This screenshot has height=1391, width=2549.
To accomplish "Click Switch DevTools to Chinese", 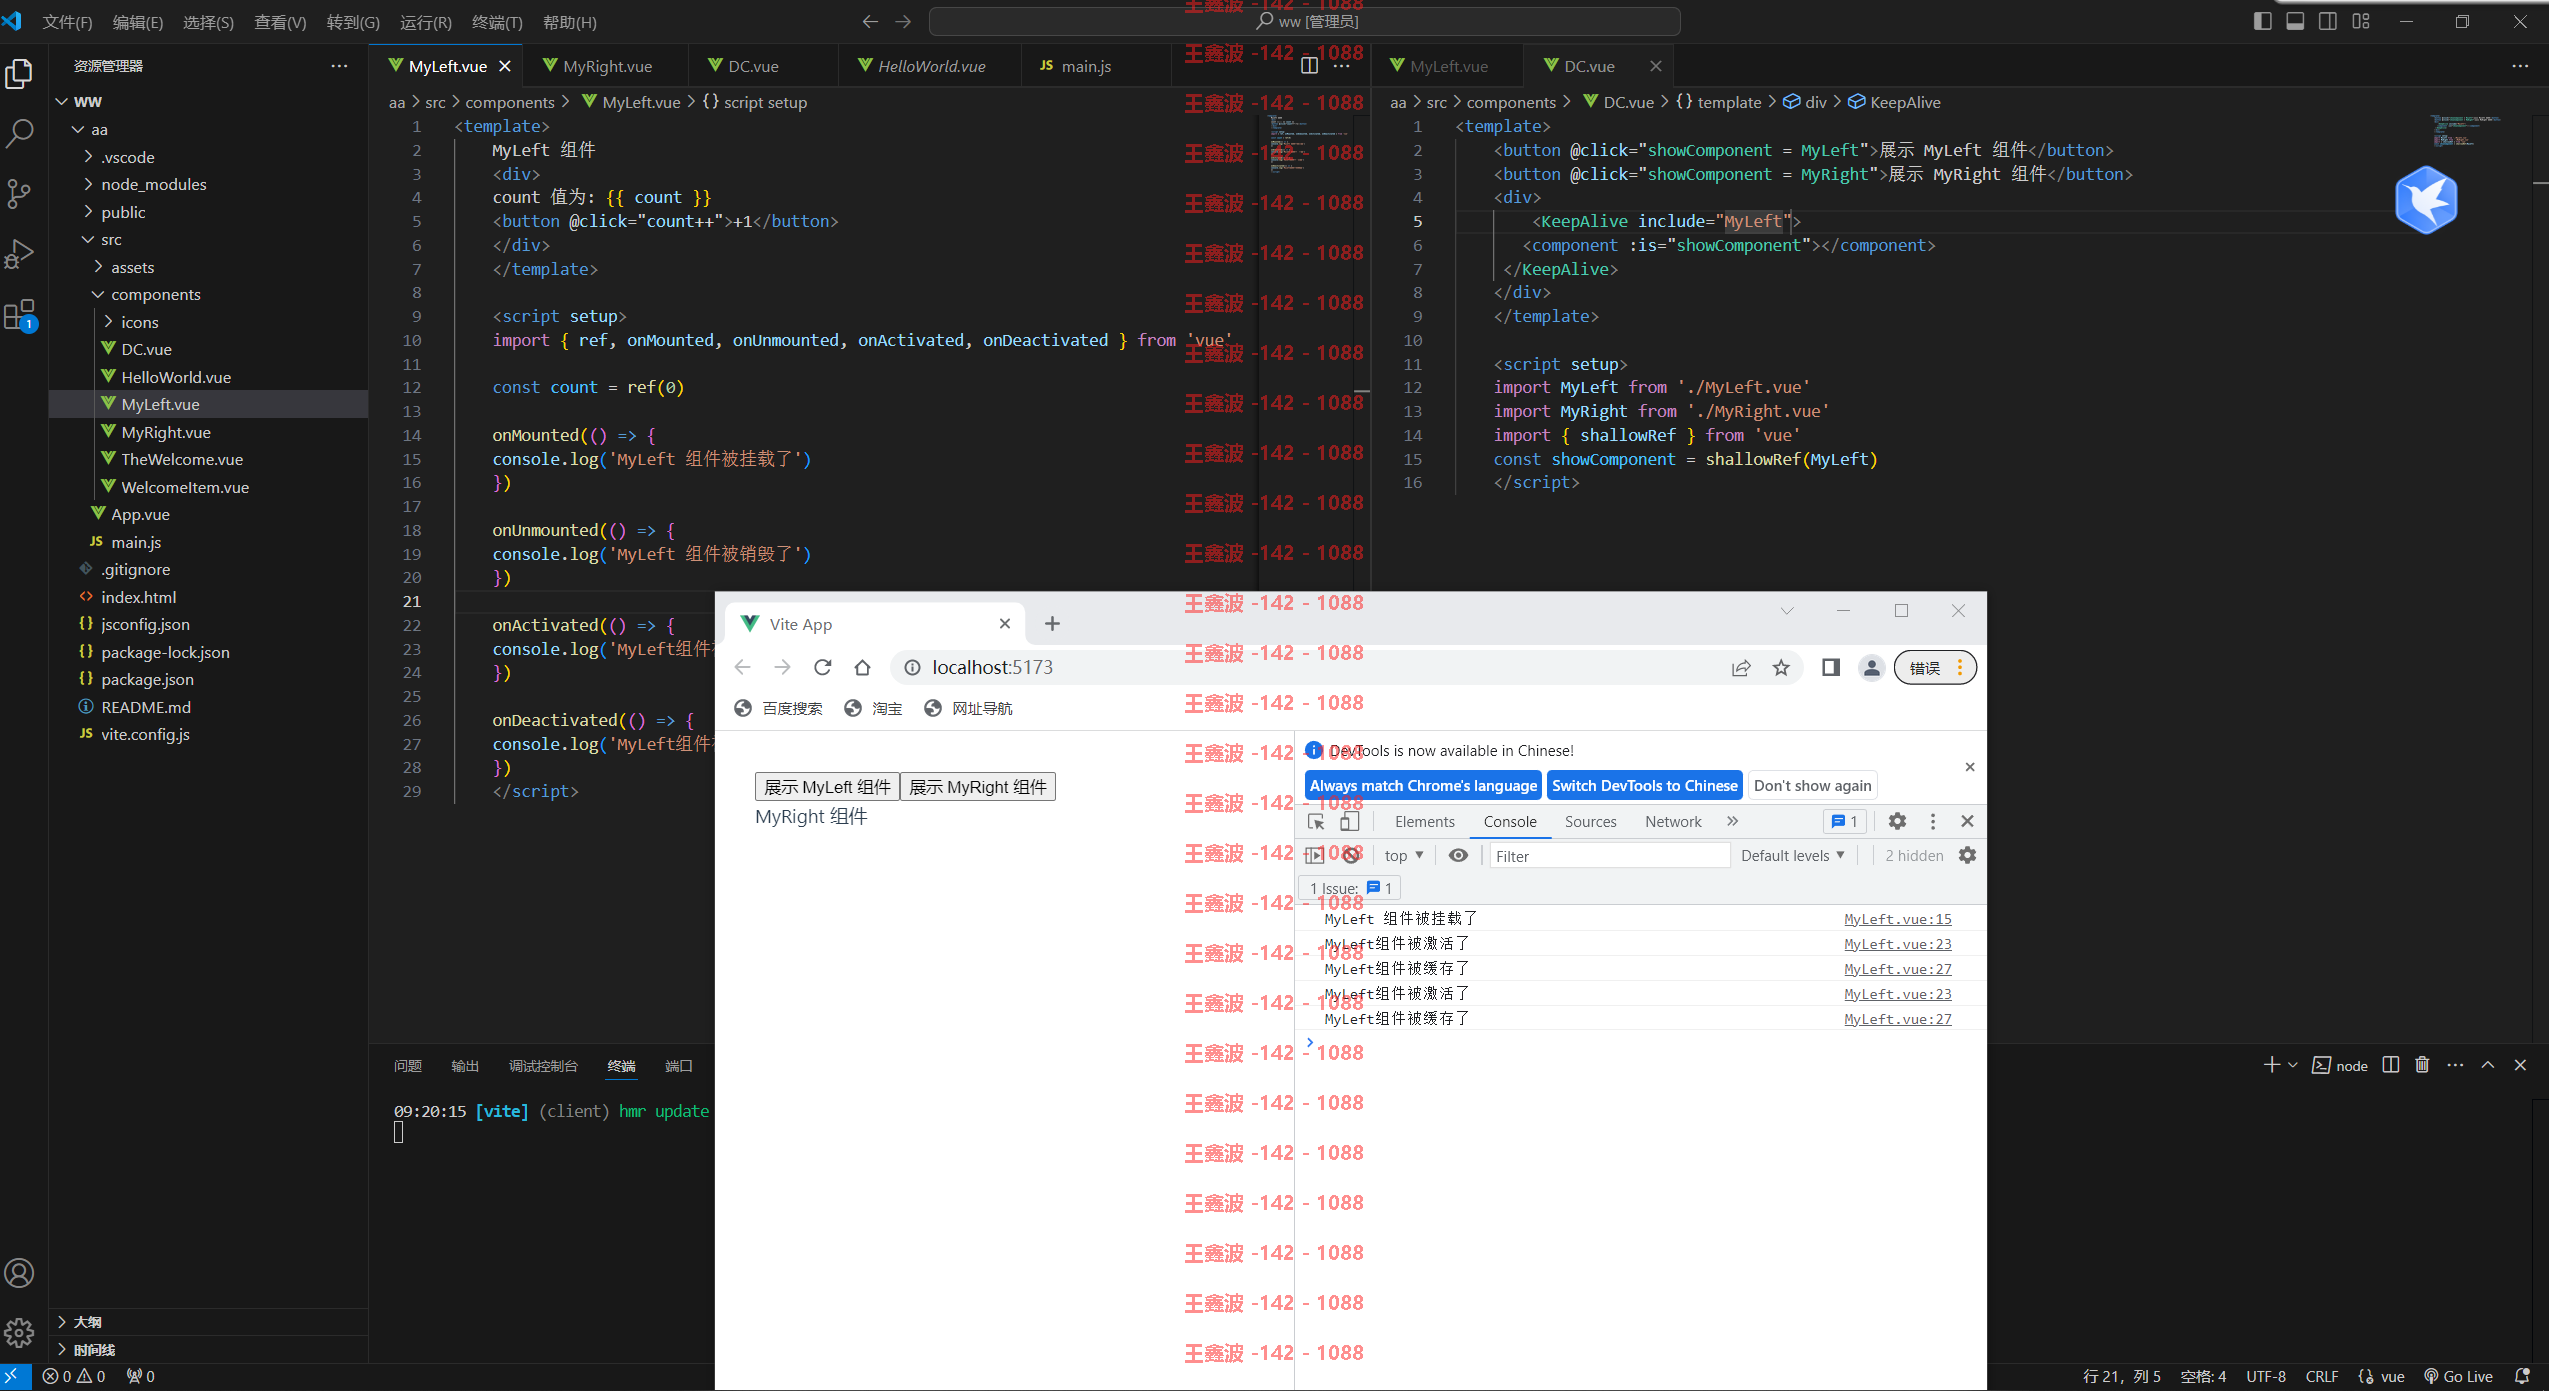I will coord(1644,785).
